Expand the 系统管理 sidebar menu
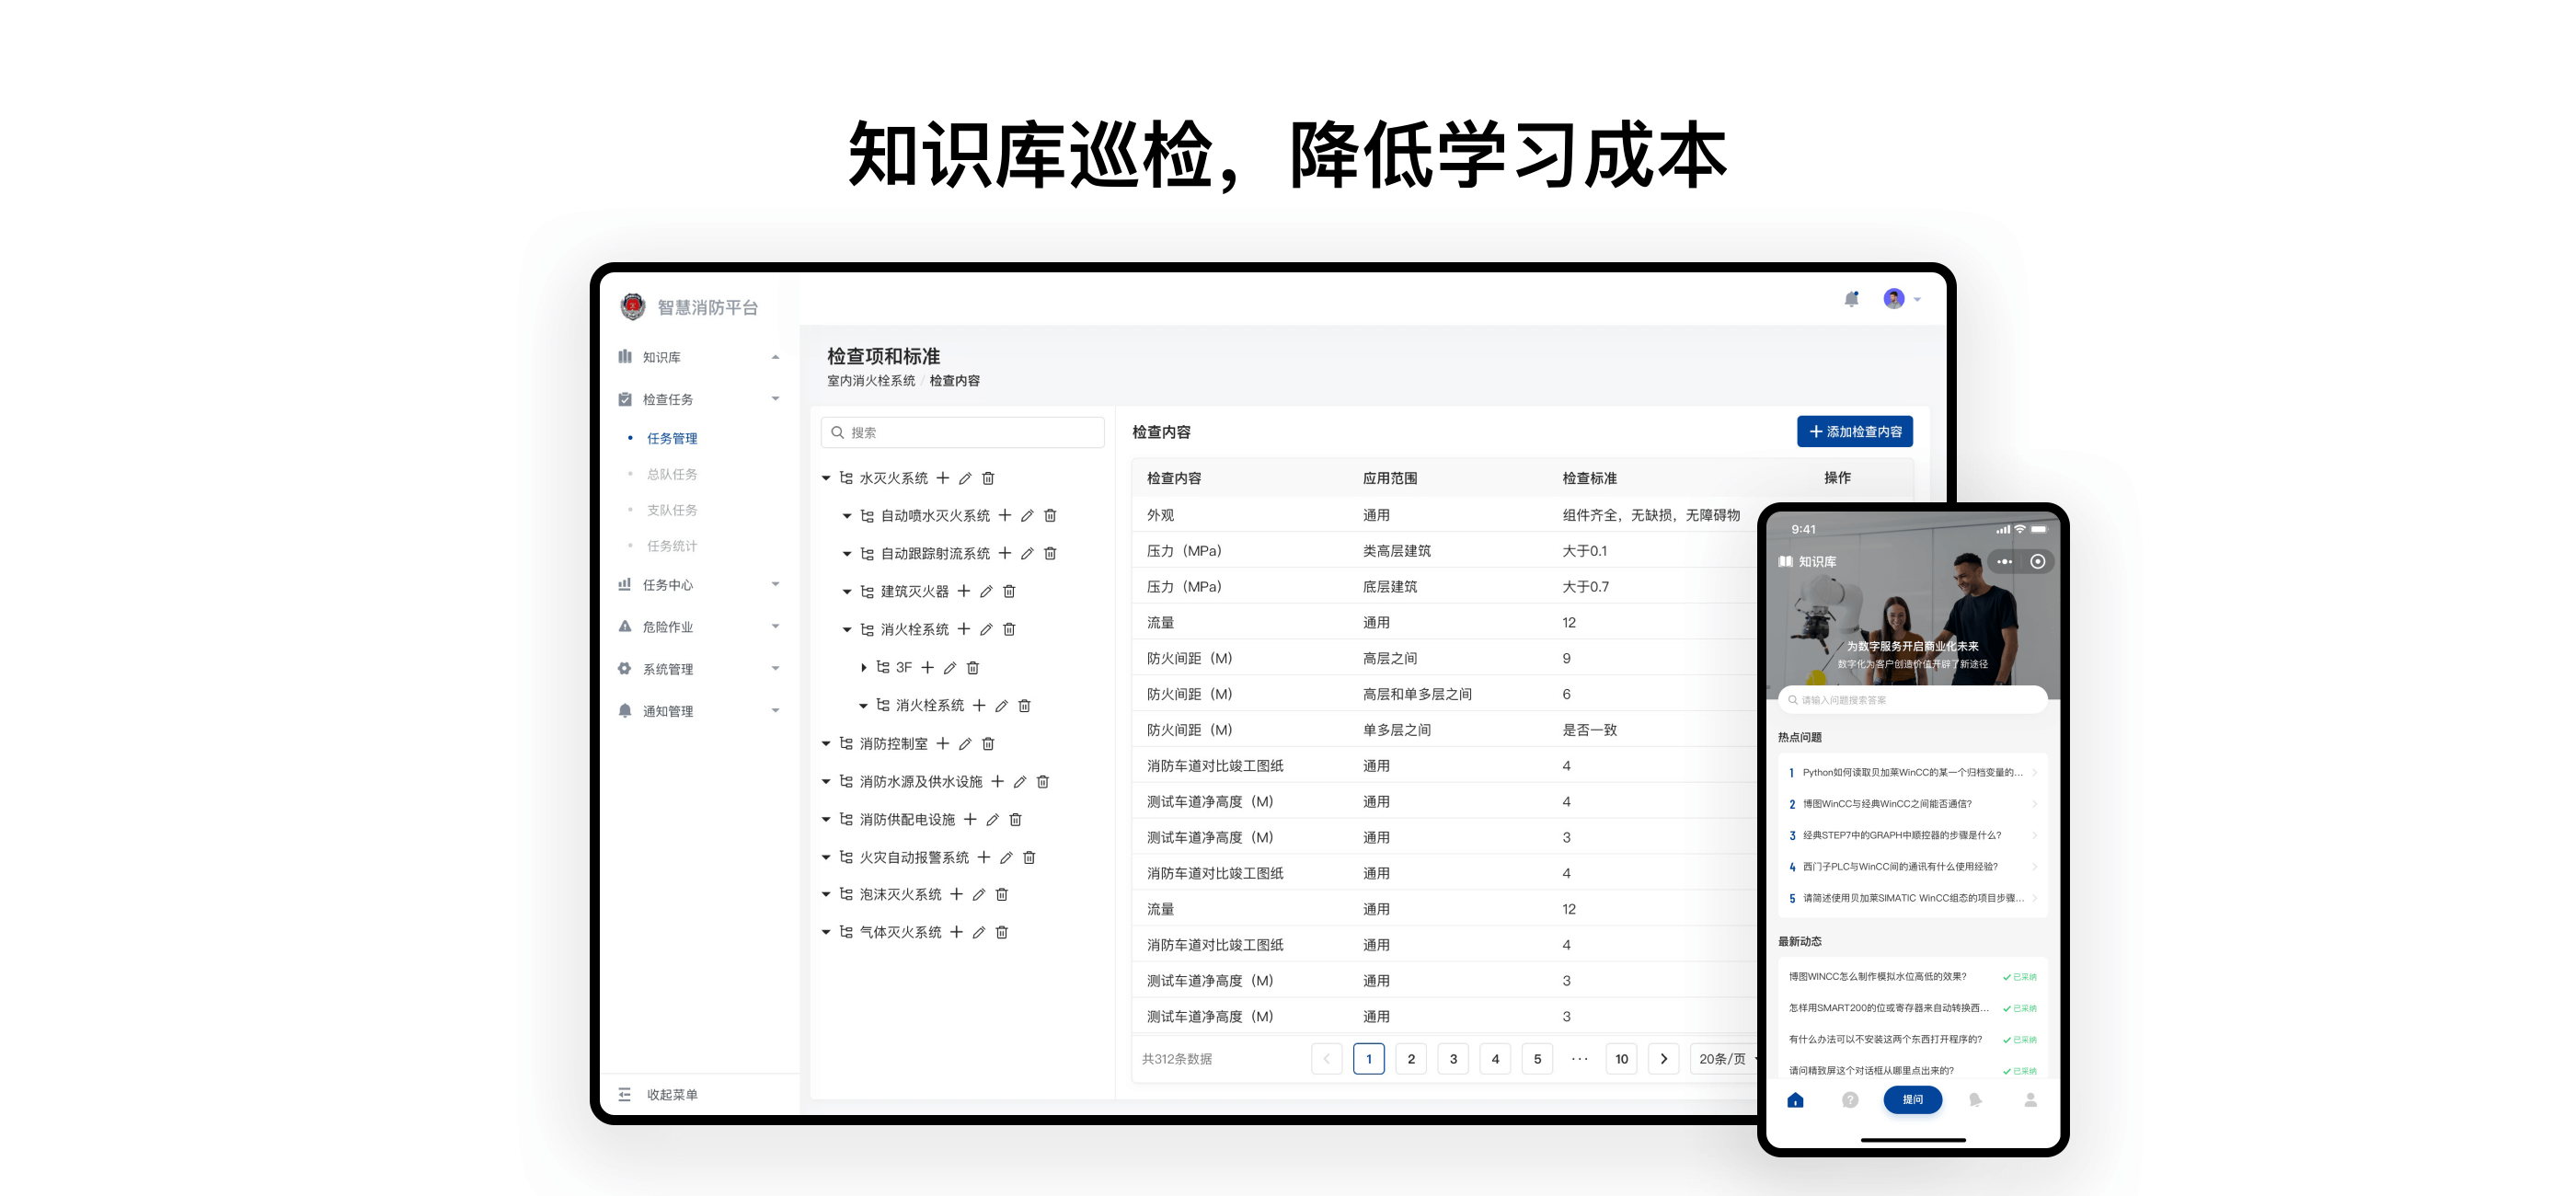Screen dimensions: 2576x1196 [775, 669]
